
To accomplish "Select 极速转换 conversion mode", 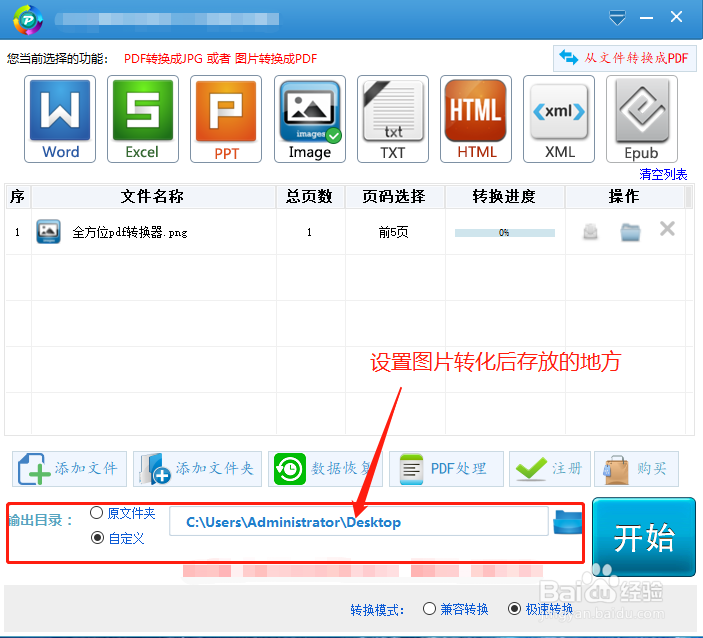I will (514, 609).
